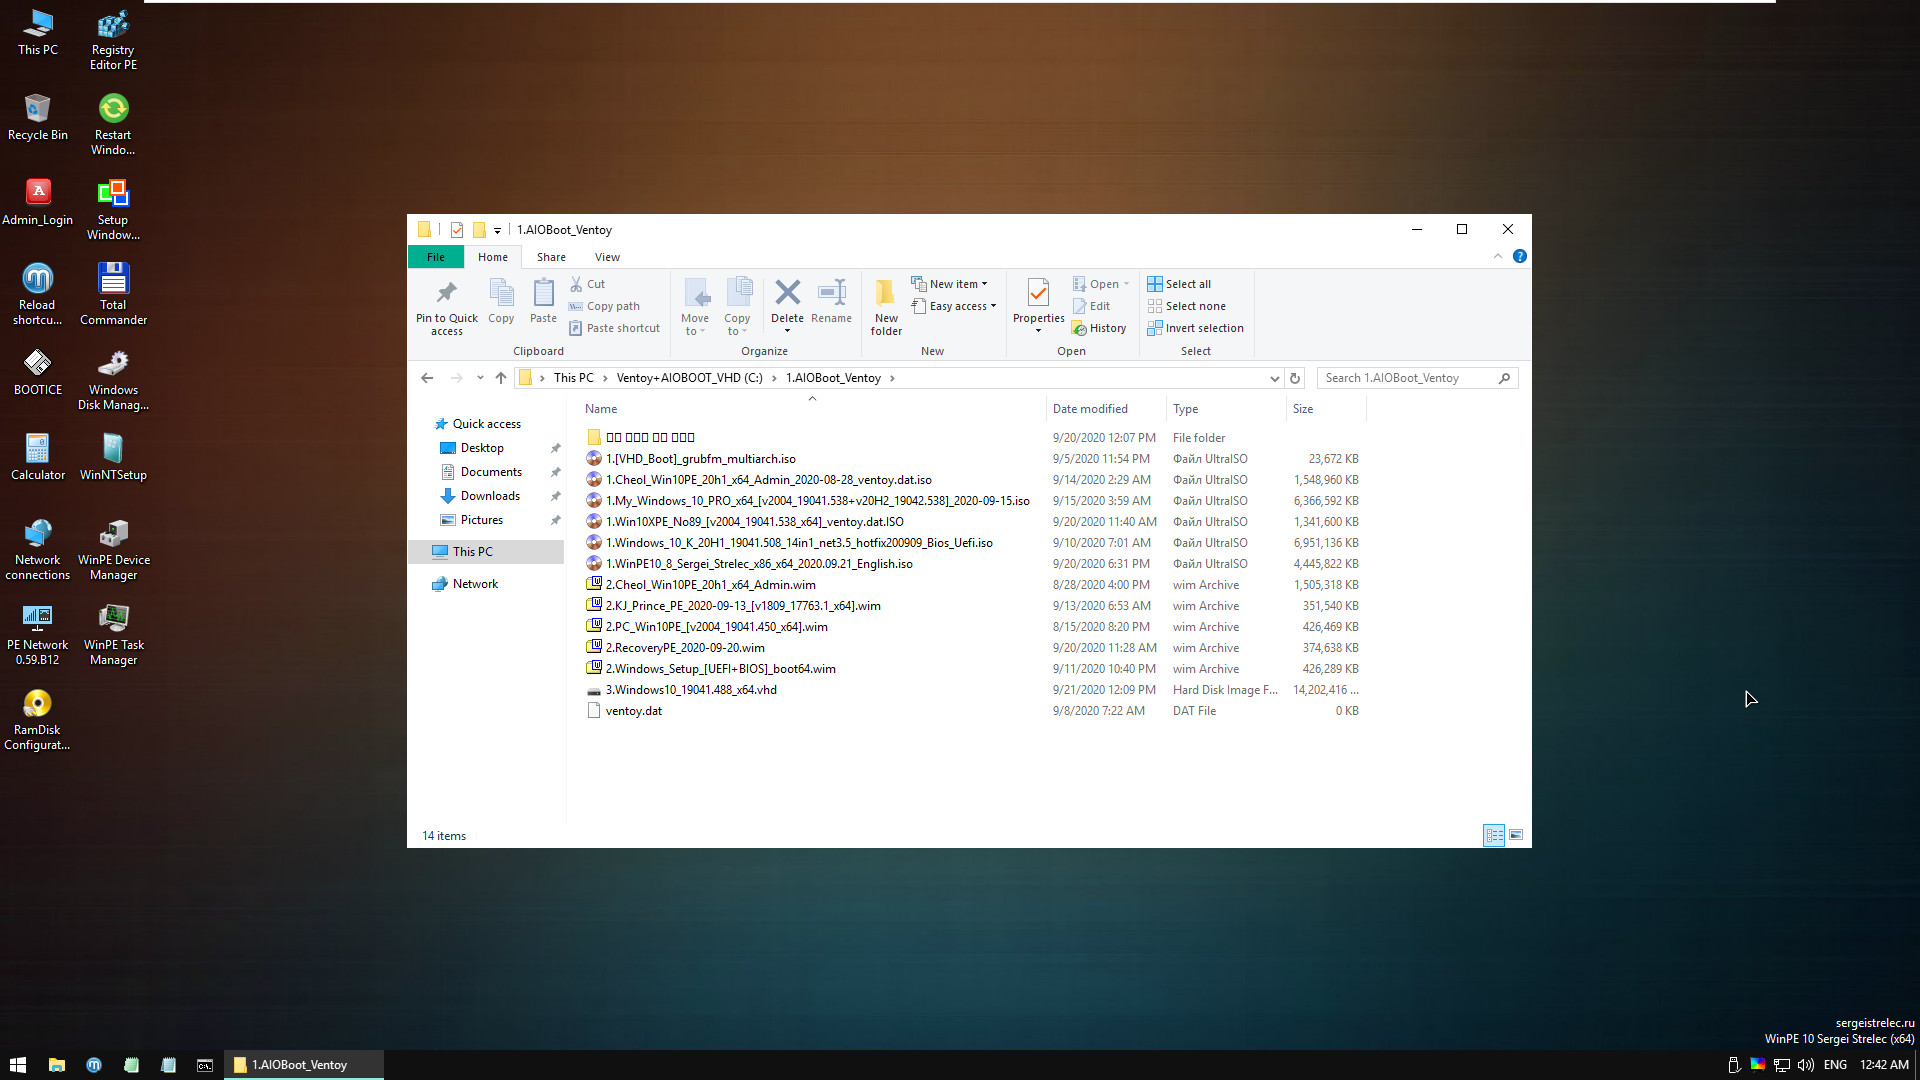This screenshot has width=1920, height=1080.
Task: Open the Registry Editor PE icon
Action: (x=112, y=38)
